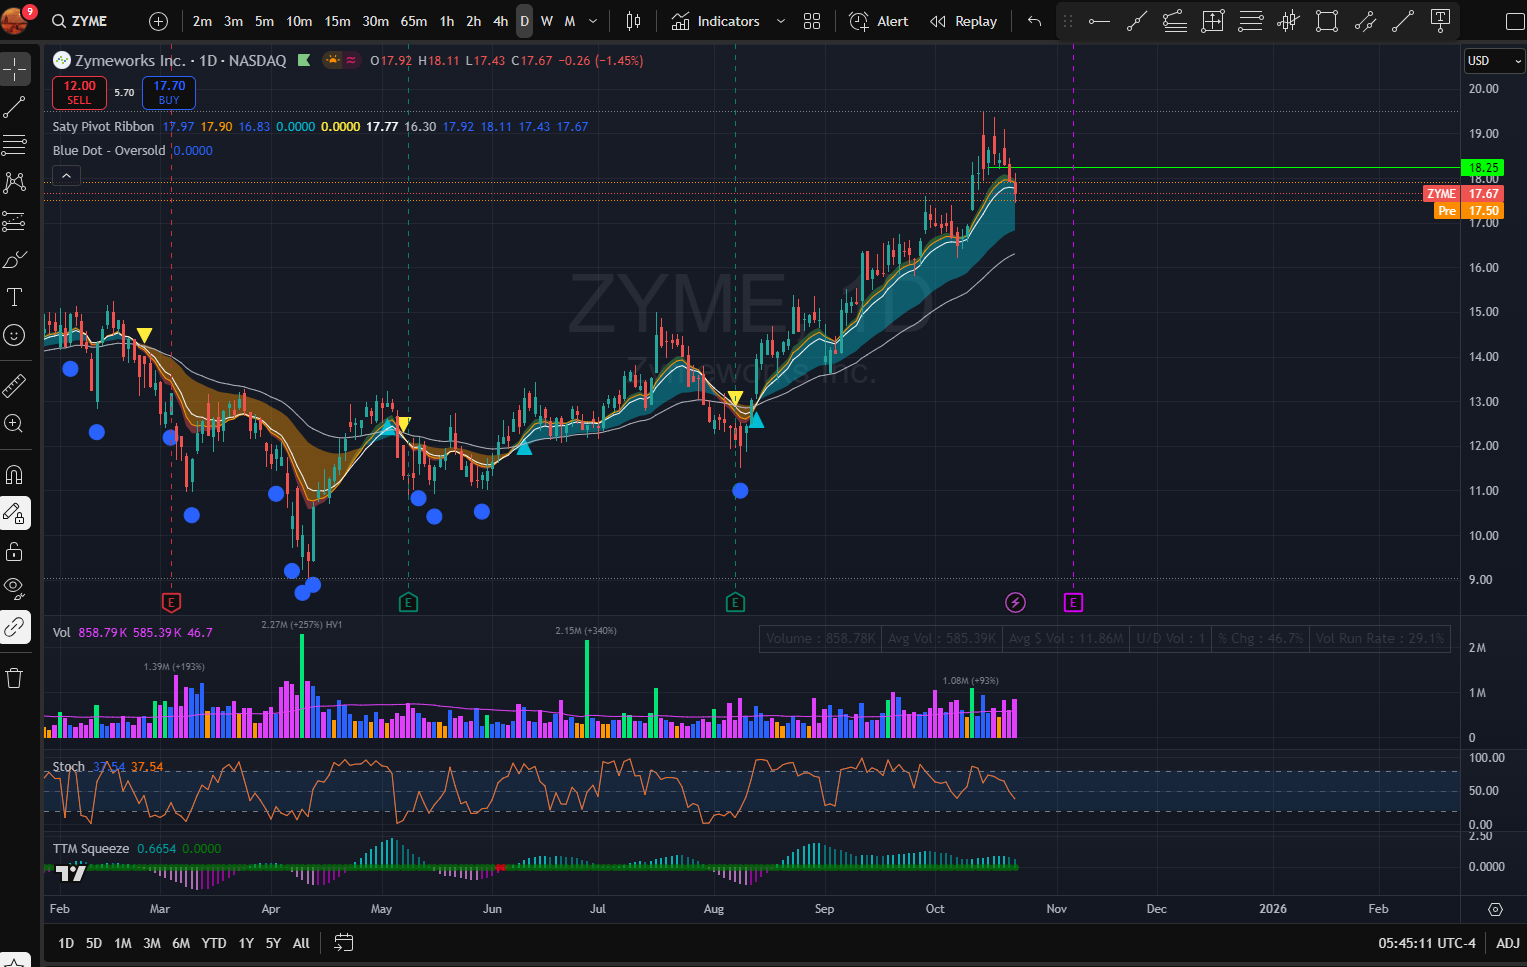Screen dimensions: 1527x967
Task: Toggle magnet mode for drawings
Action: tap(15, 475)
